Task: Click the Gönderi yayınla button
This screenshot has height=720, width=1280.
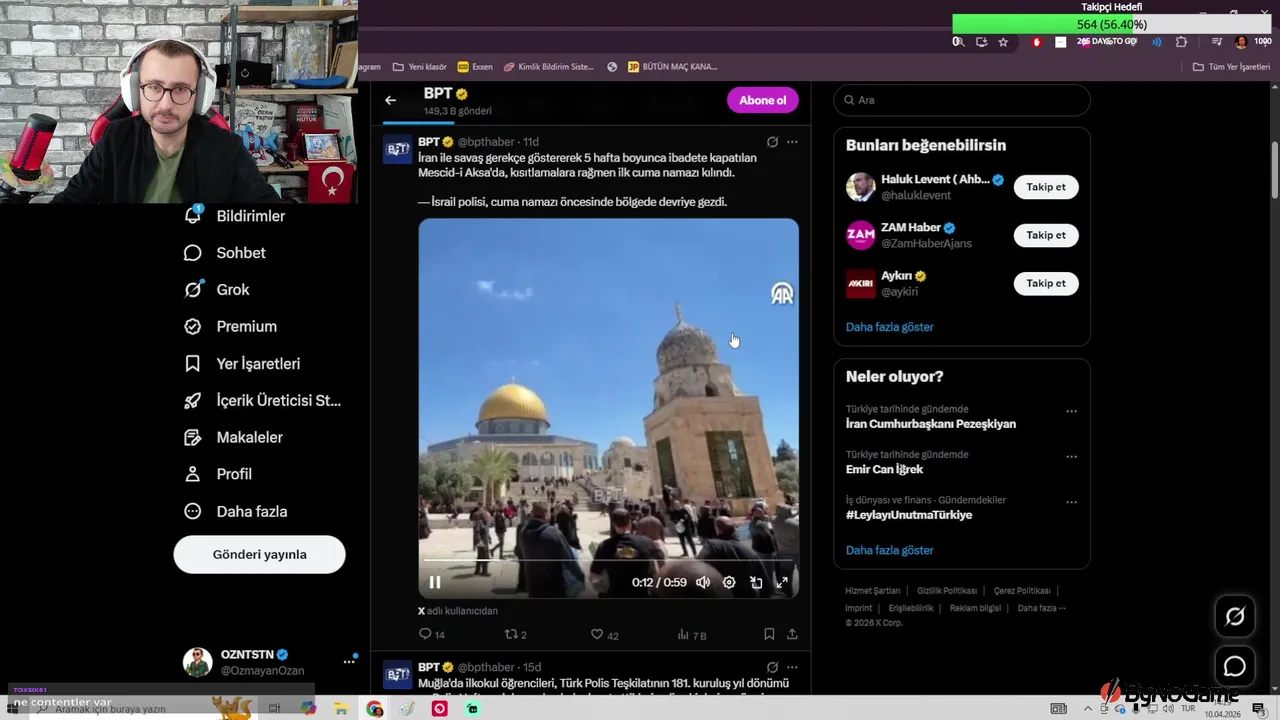Action: (x=259, y=554)
